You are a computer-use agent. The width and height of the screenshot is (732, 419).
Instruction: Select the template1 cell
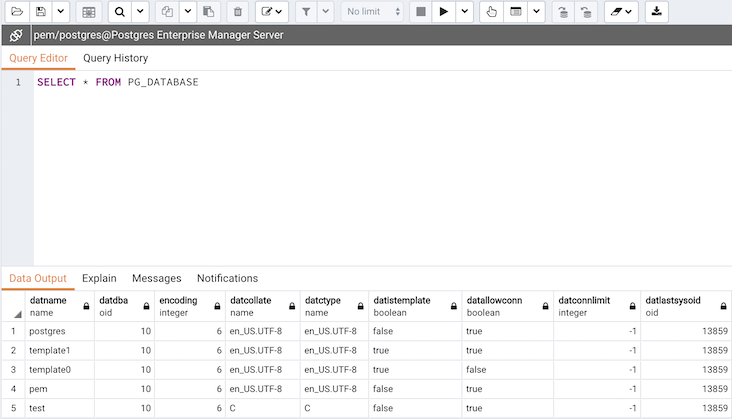(60, 350)
